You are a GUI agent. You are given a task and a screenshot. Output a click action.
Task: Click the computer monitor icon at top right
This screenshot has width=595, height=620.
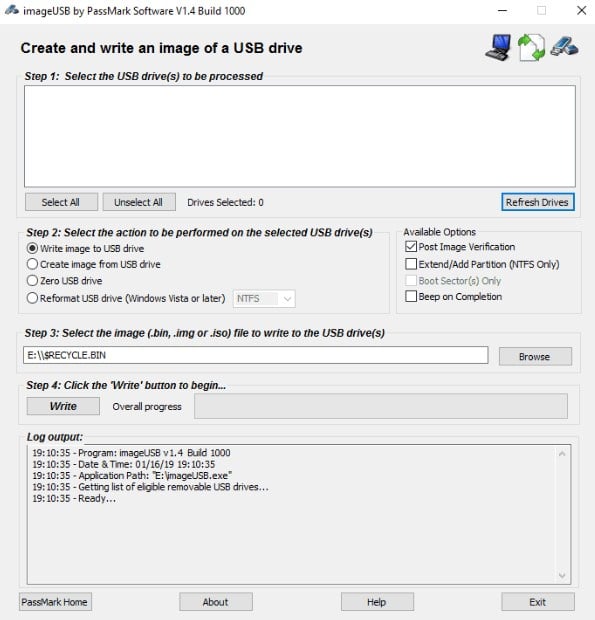click(x=498, y=47)
